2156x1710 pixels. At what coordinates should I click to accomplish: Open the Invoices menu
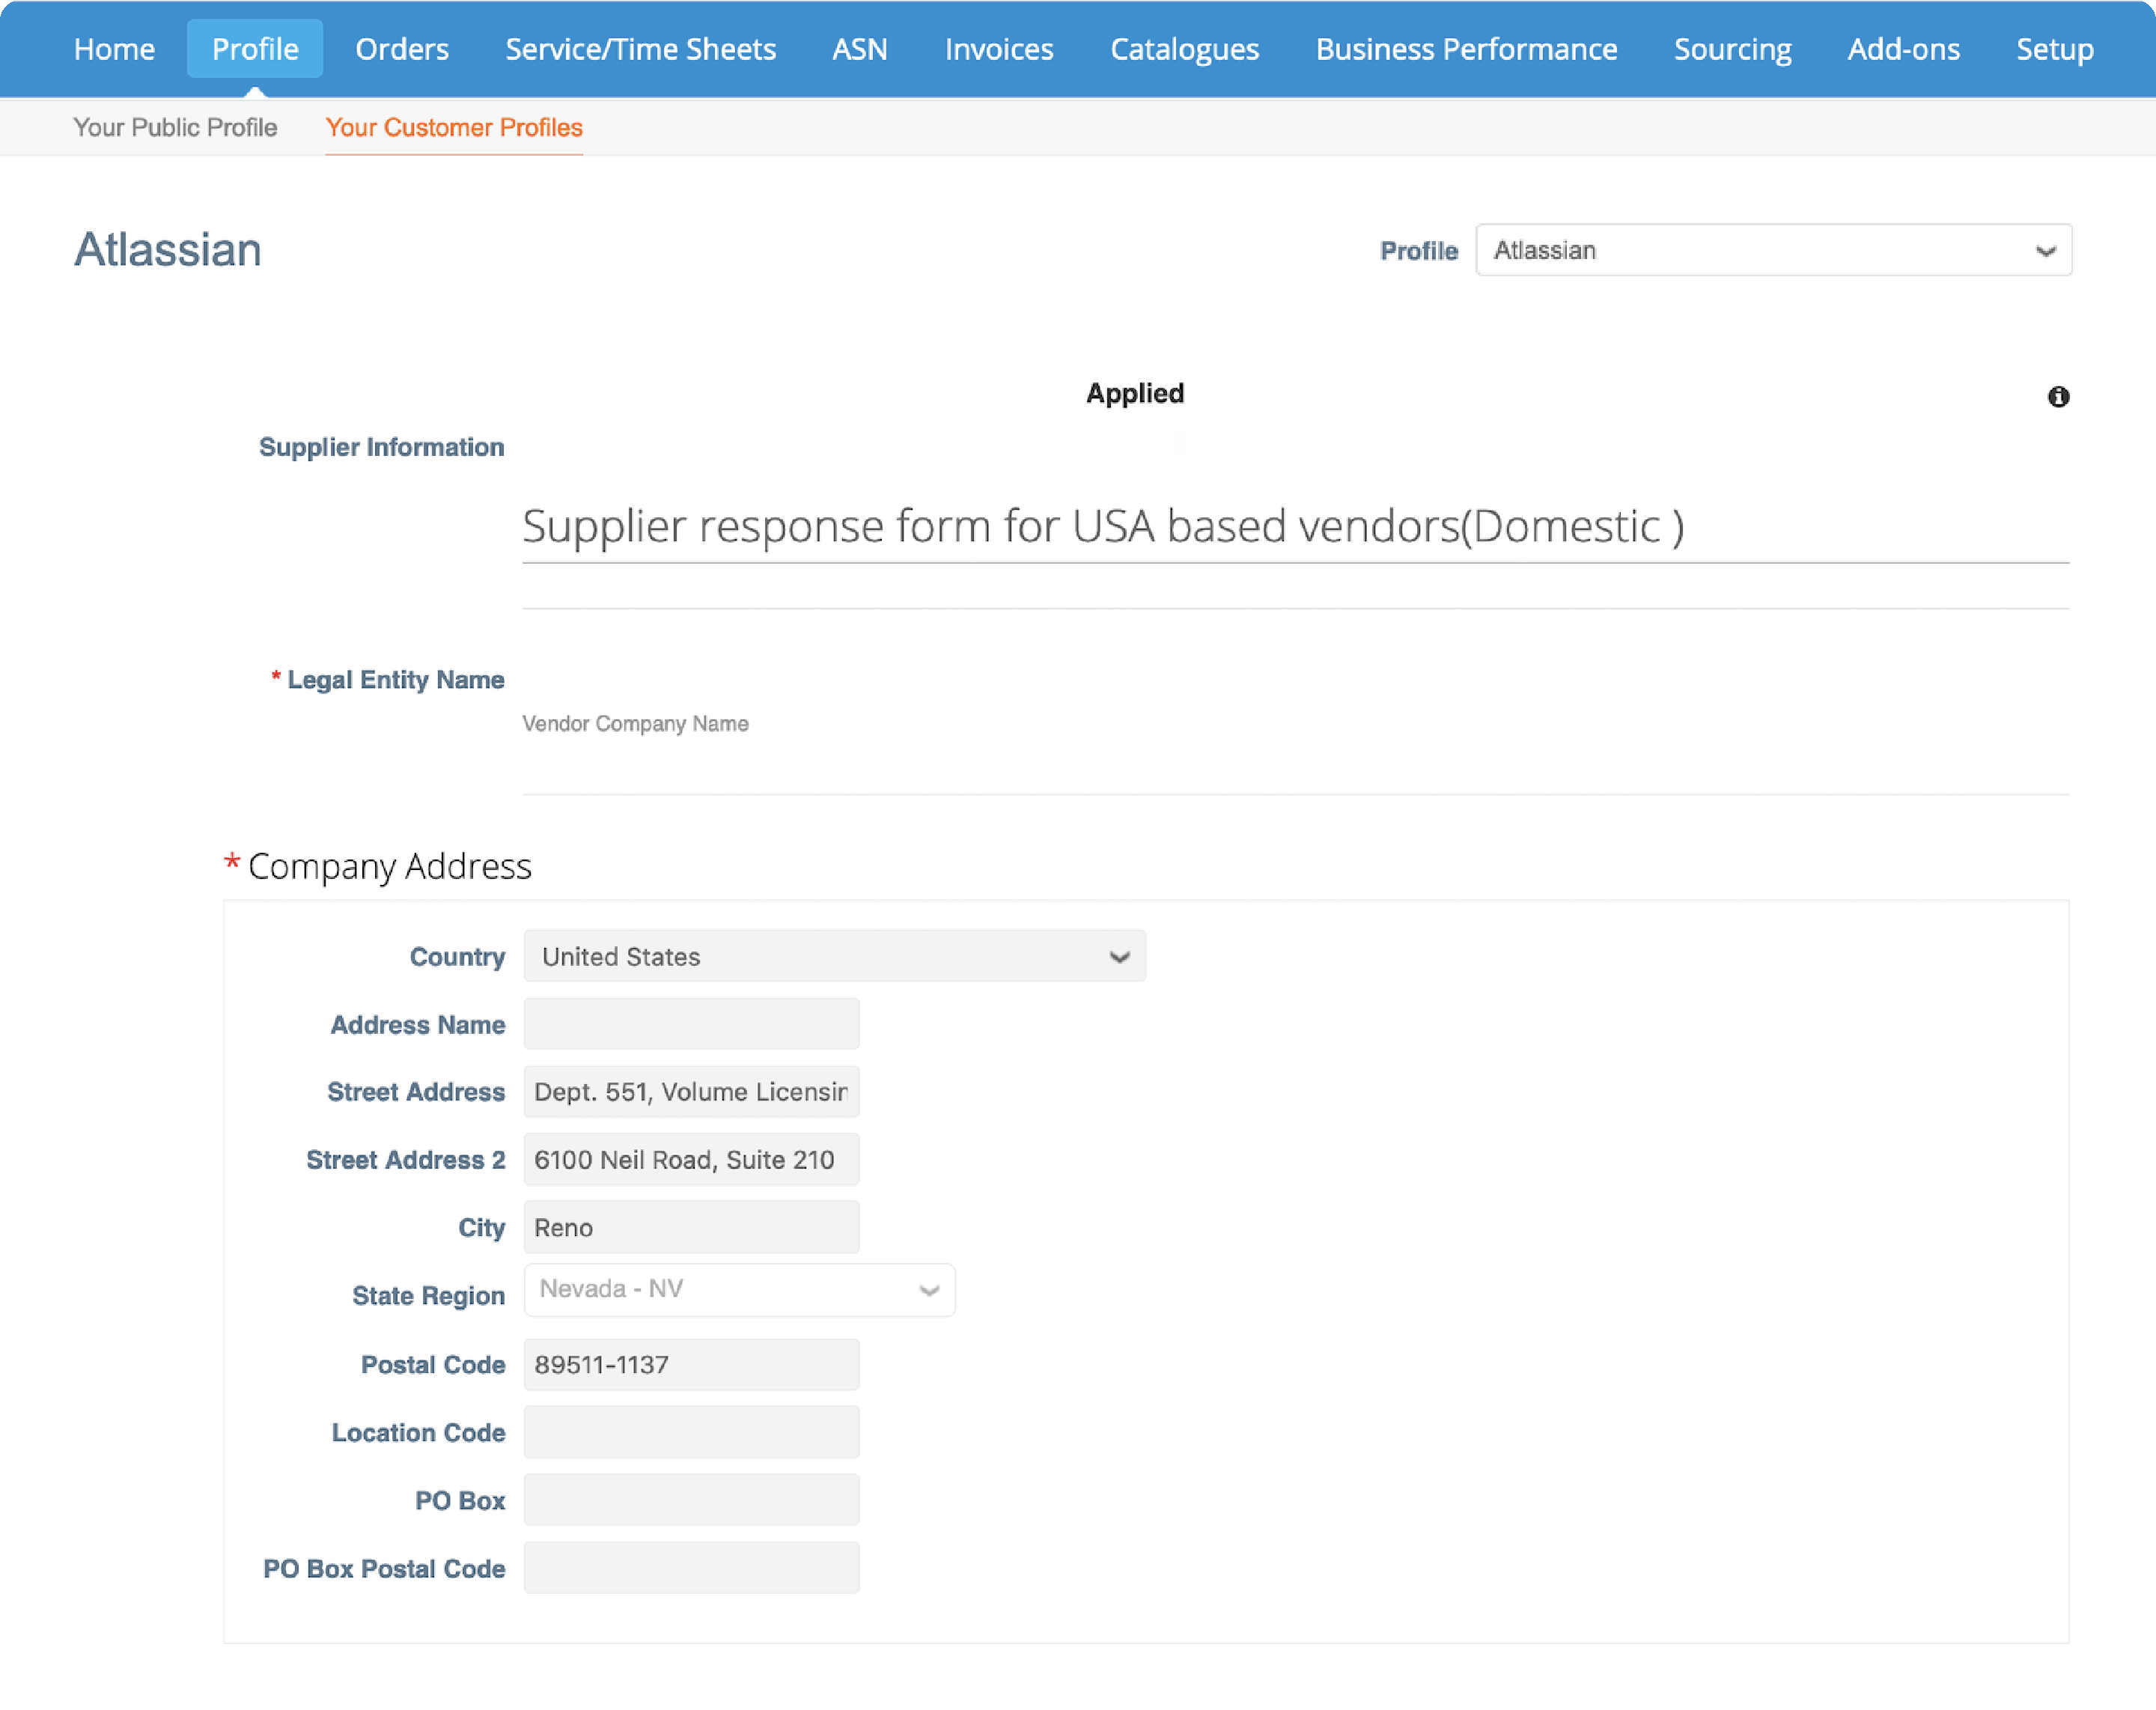(x=998, y=48)
